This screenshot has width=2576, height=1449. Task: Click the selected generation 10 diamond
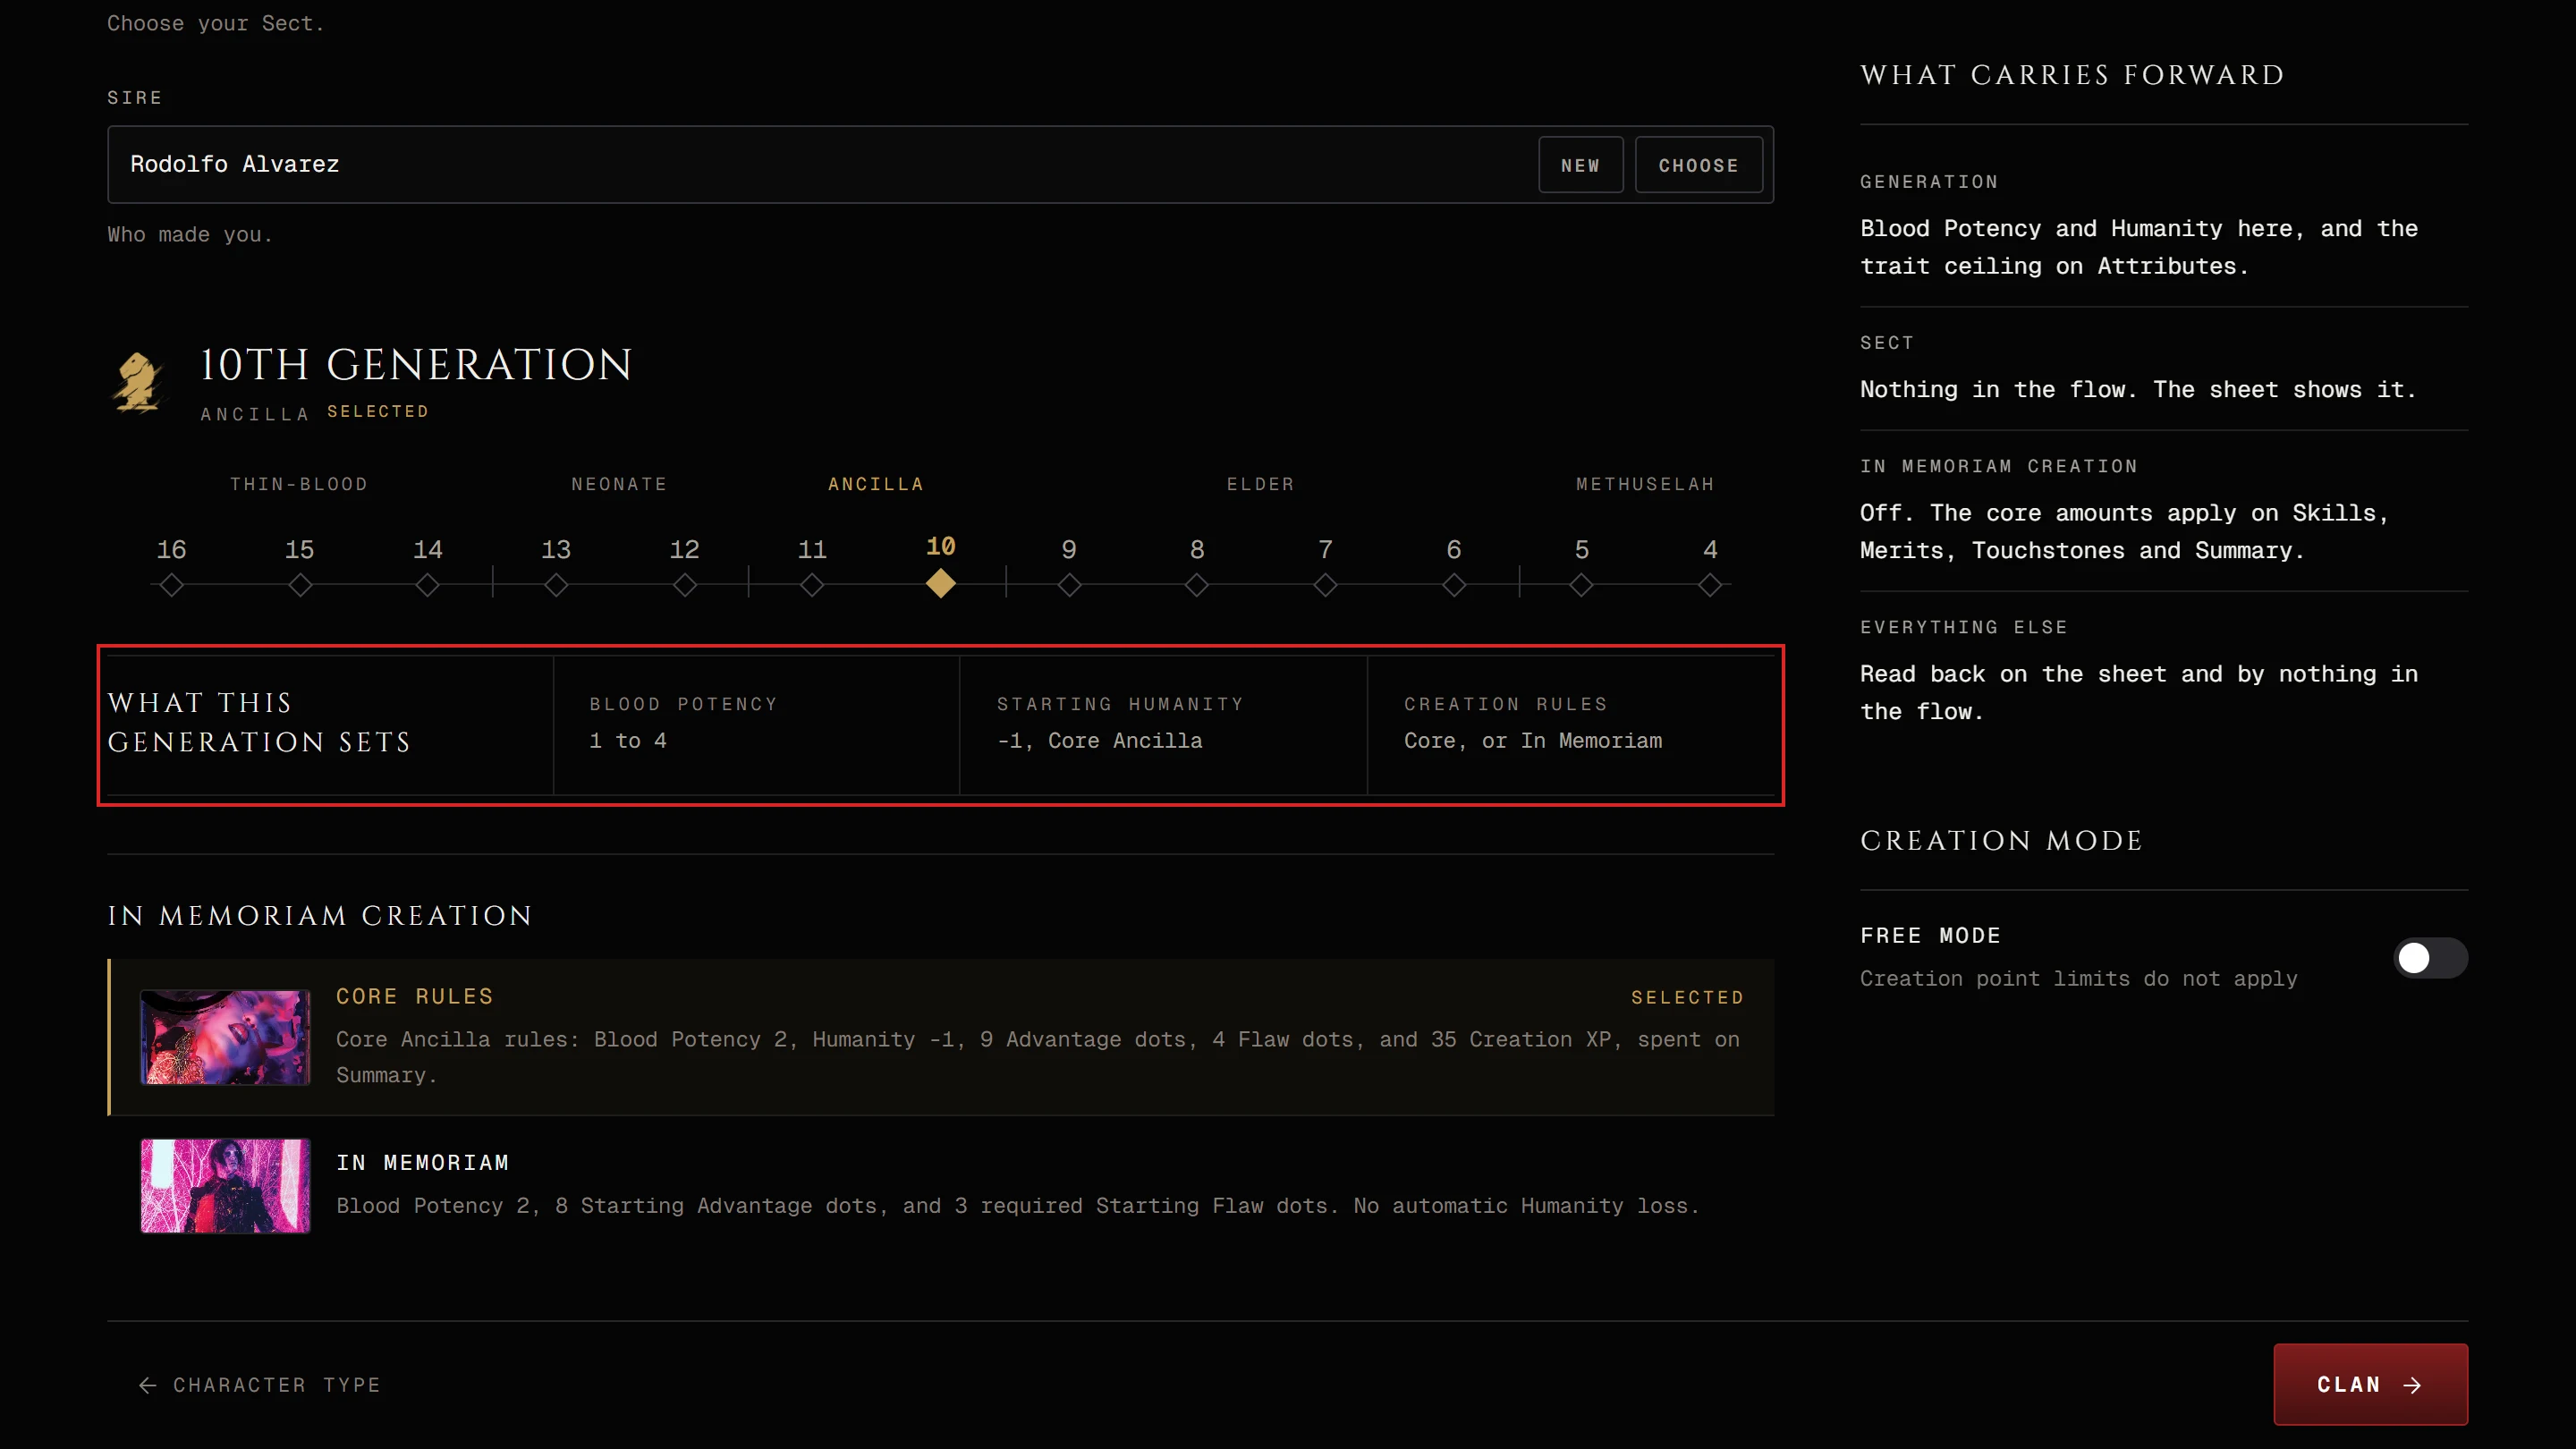941,583
